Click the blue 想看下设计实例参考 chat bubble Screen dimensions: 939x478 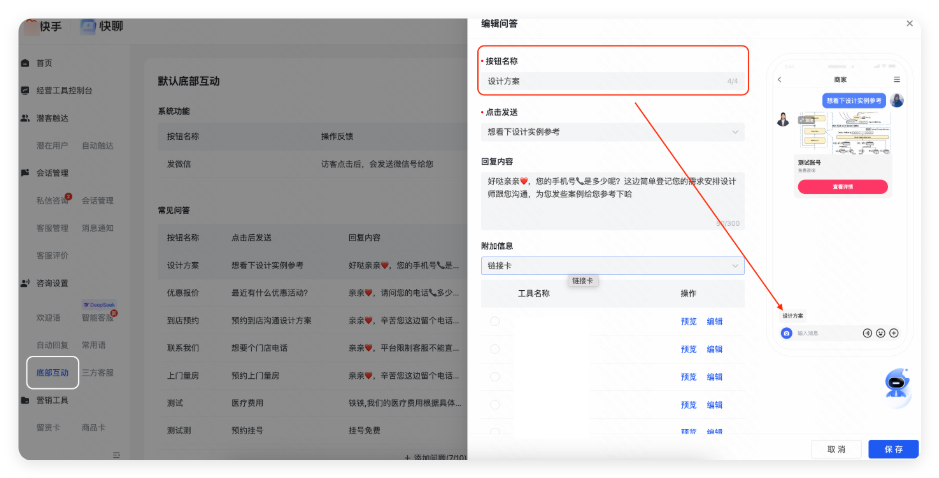[854, 101]
